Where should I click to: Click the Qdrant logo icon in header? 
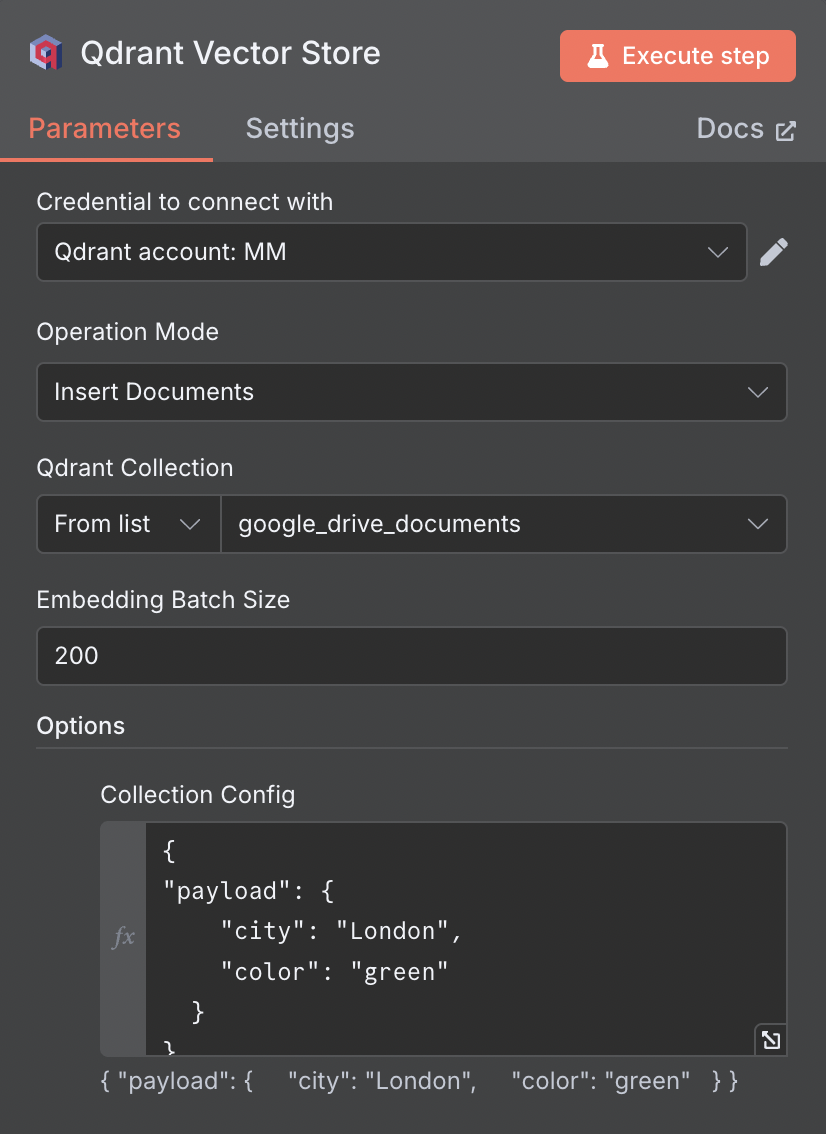46,53
